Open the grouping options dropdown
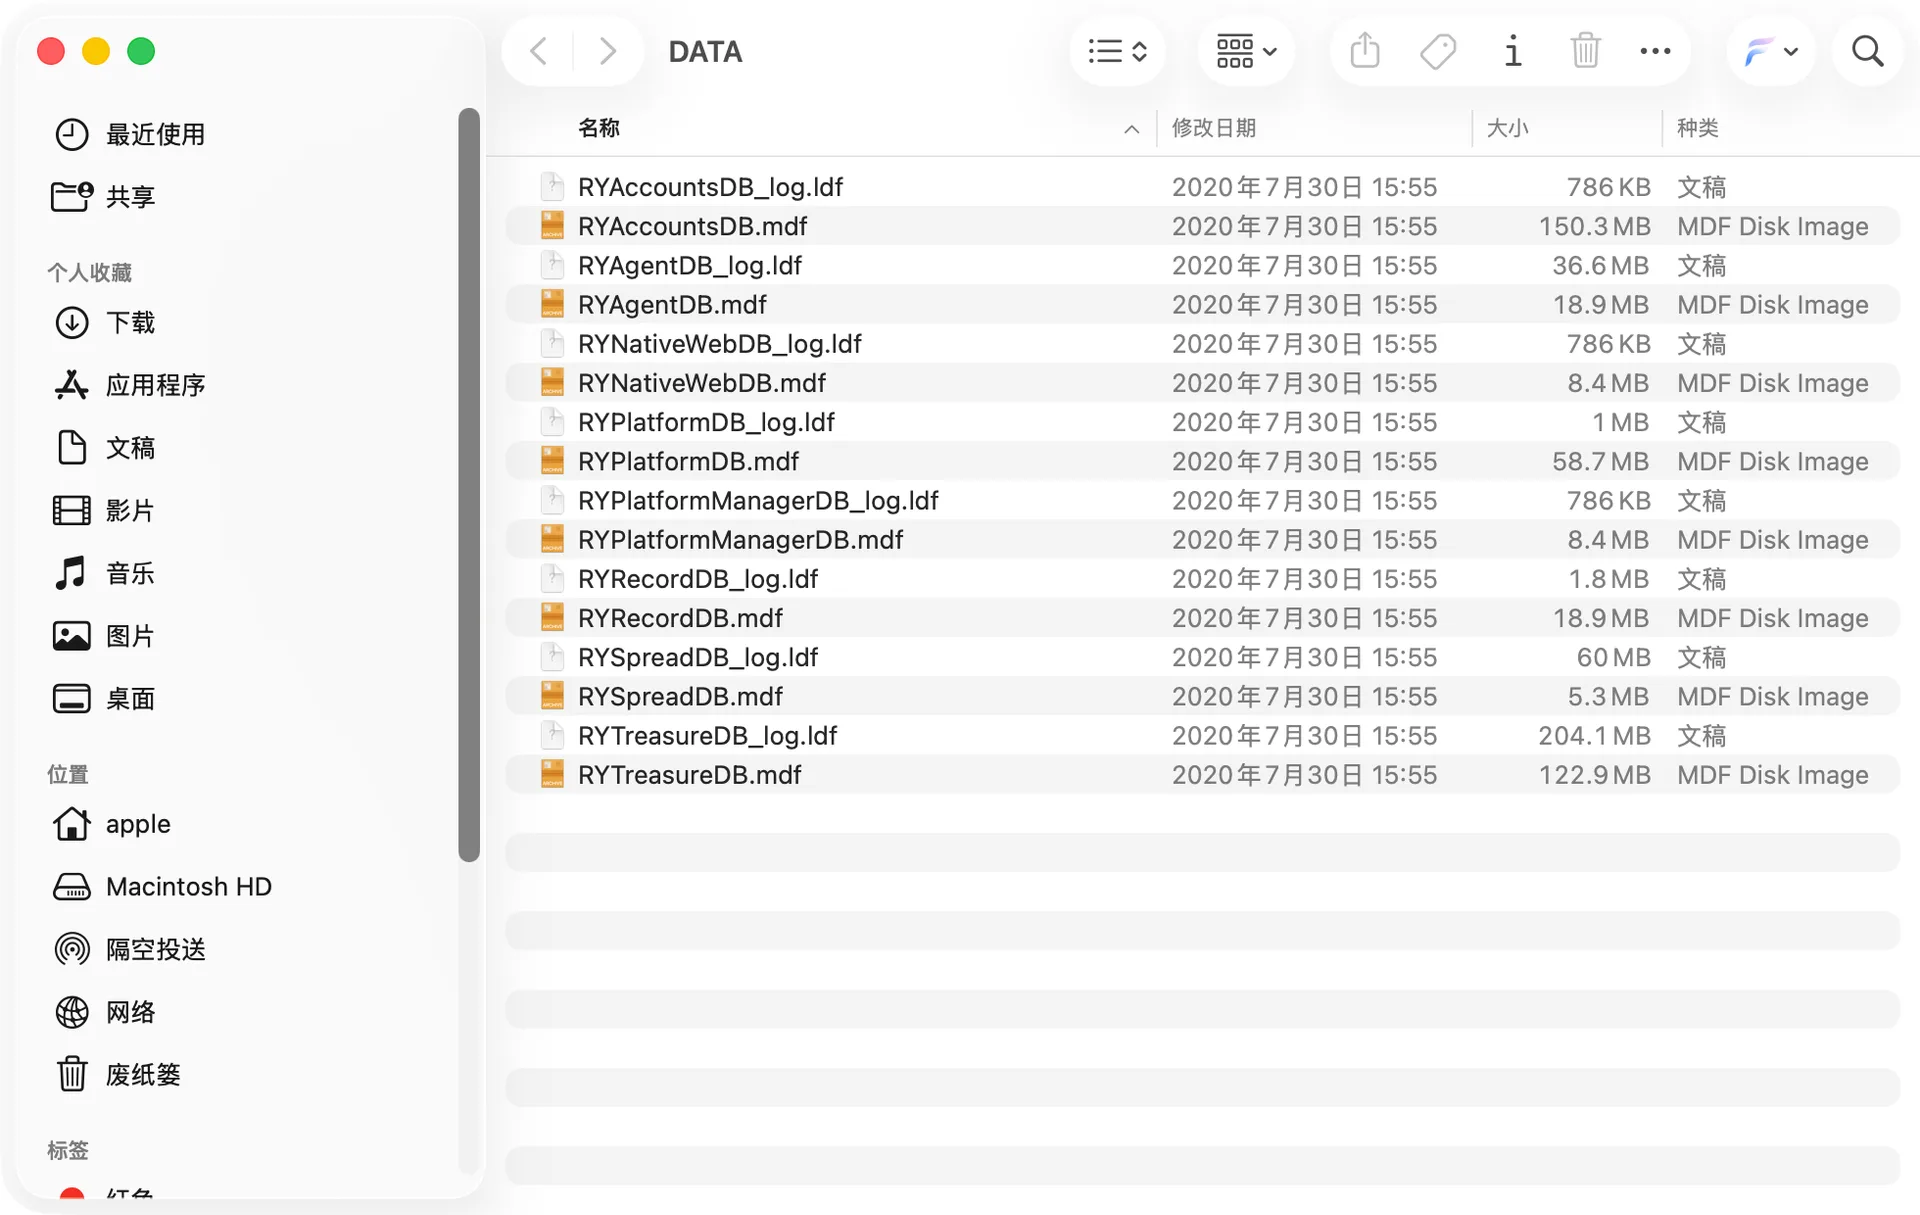The height and width of the screenshot is (1215, 1920). 1245,51
